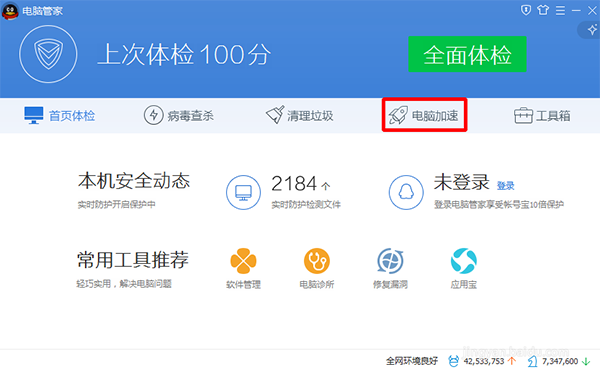Viewport: 600px width, 372px height.
Task: Switch to the 首页体检 tab
Action: pos(60,116)
